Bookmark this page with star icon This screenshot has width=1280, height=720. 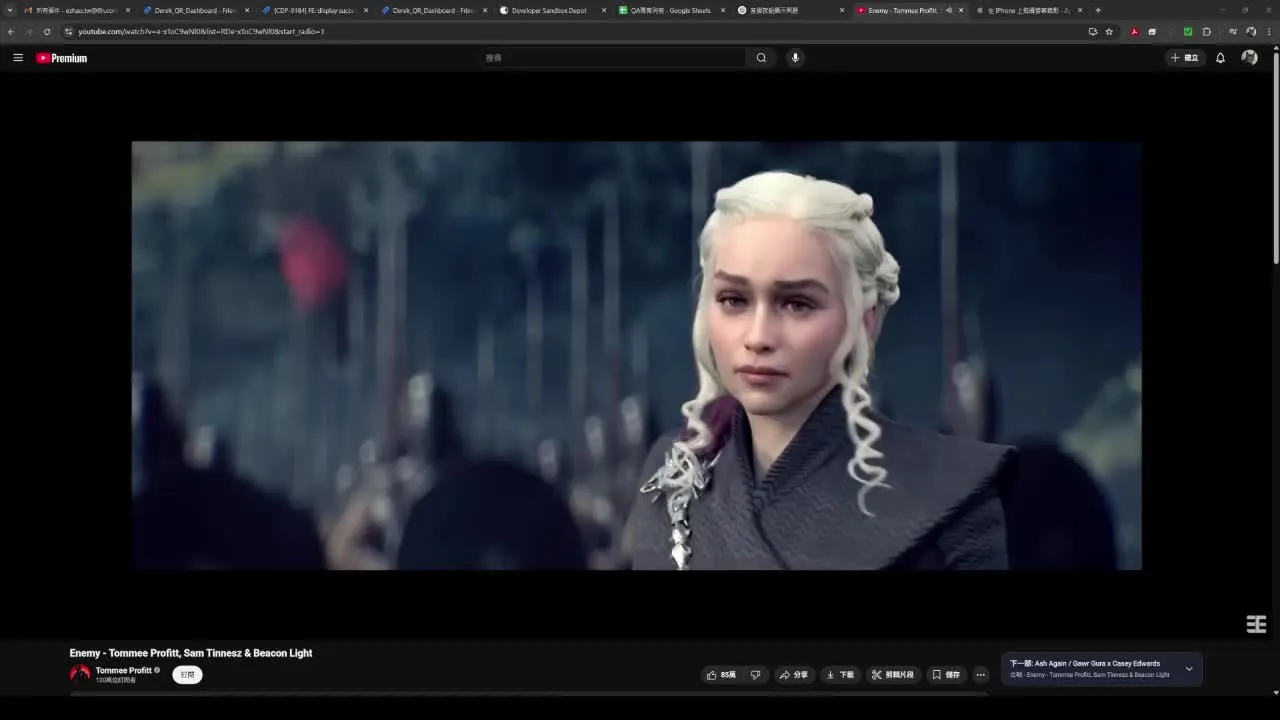[1109, 31]
